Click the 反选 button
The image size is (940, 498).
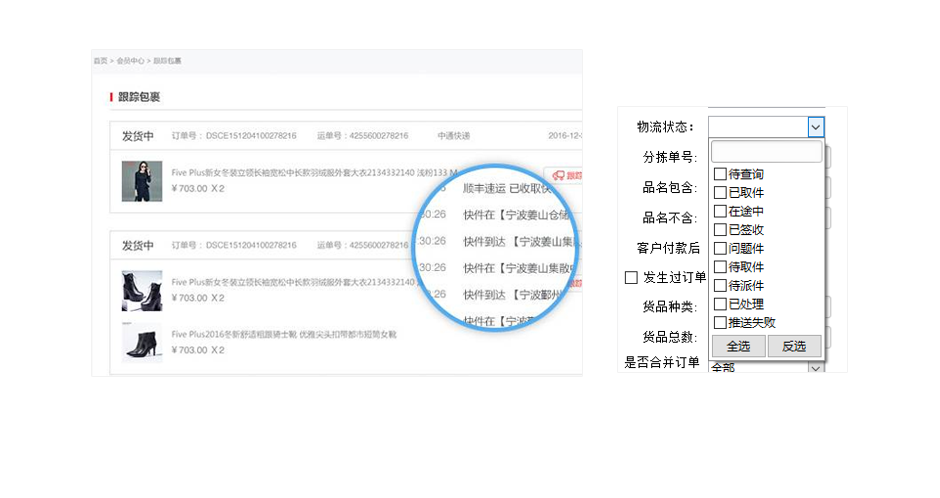794,346
